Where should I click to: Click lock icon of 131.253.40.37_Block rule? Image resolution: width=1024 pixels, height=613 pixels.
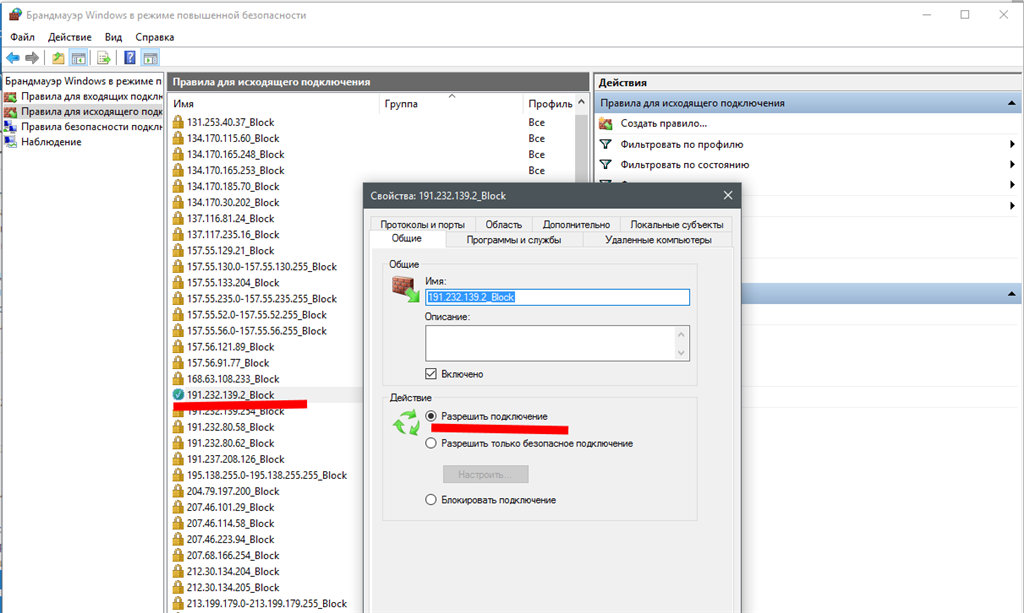pyautogui.click(x=178, y=122)
